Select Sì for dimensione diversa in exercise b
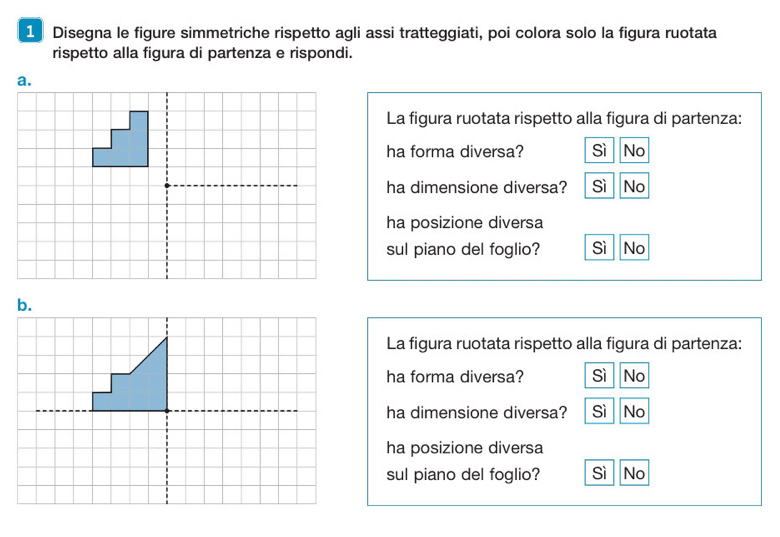 pos(599,411)
